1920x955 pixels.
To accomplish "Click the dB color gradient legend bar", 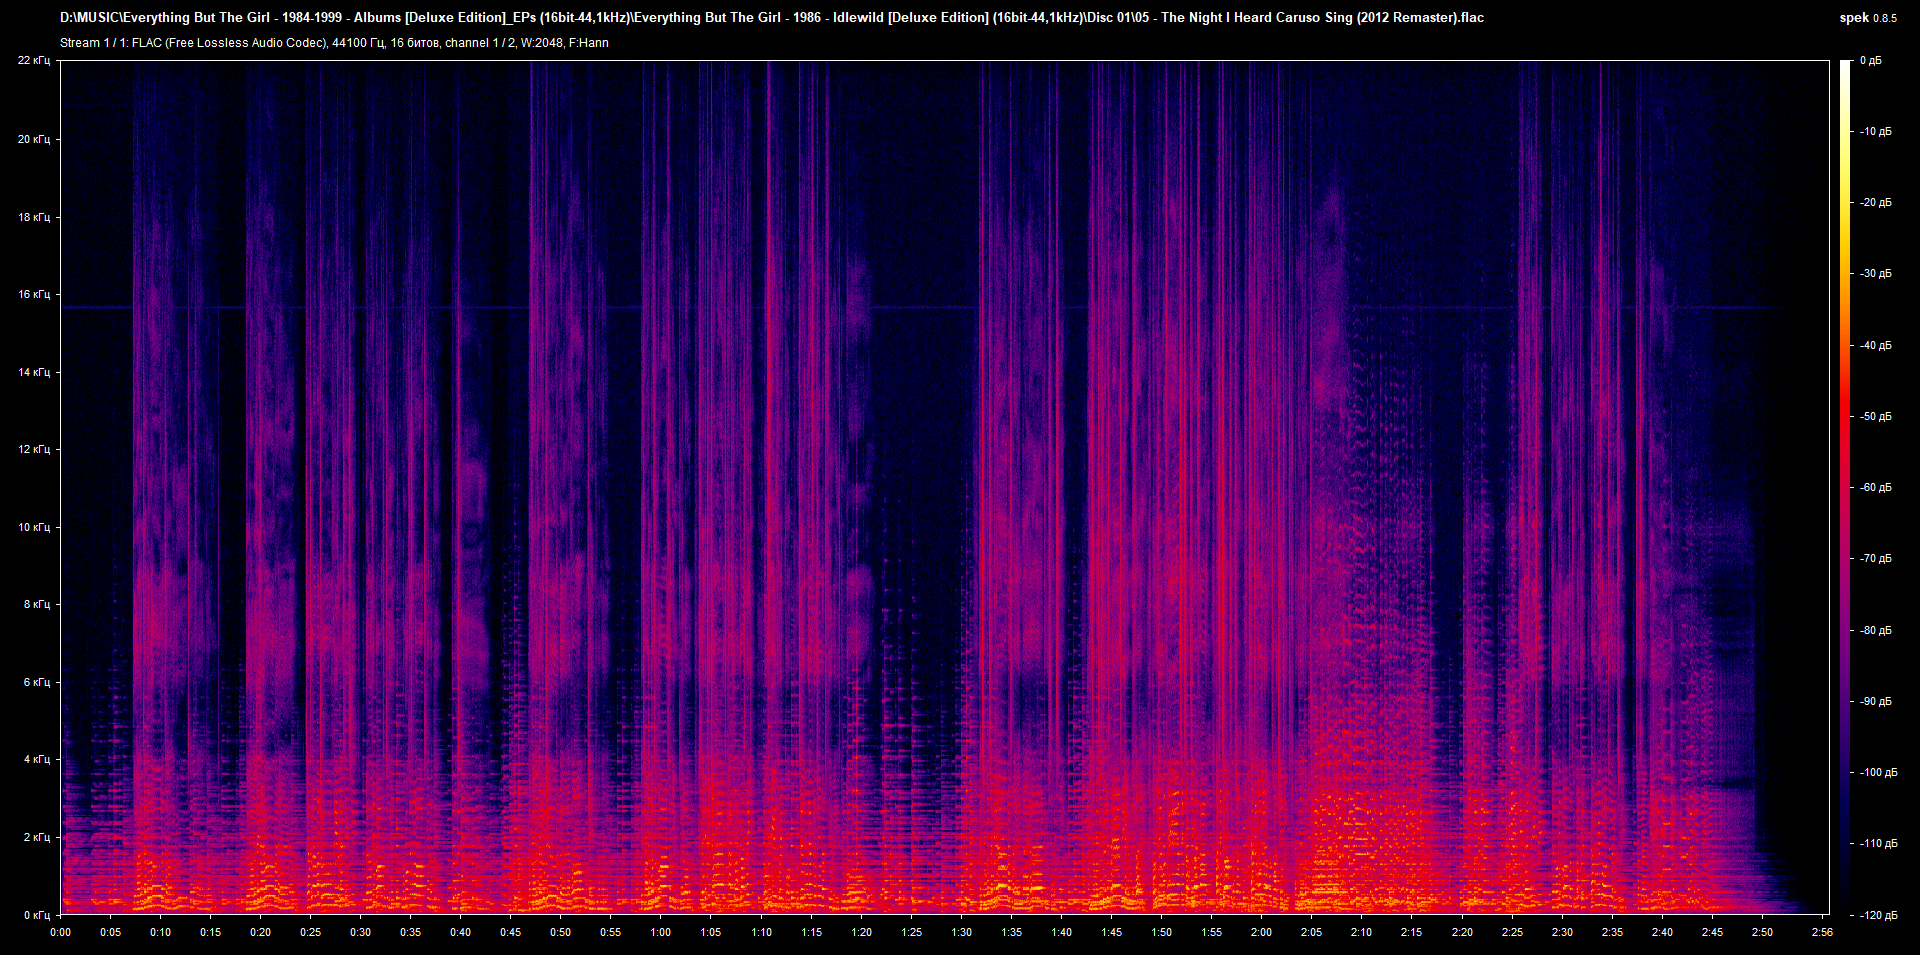I will (1845, 487).
